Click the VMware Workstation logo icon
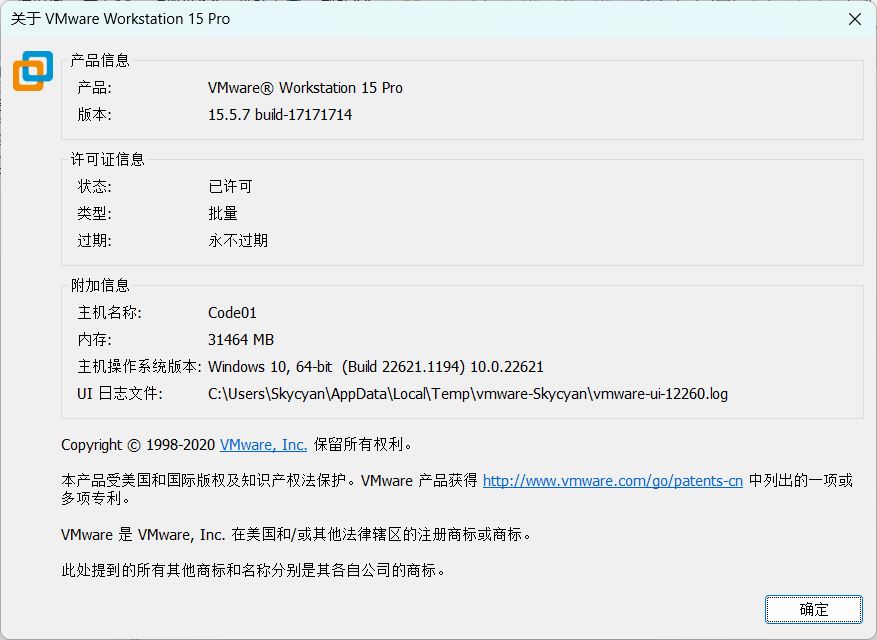The image size is (877, 640). (33, 70)
